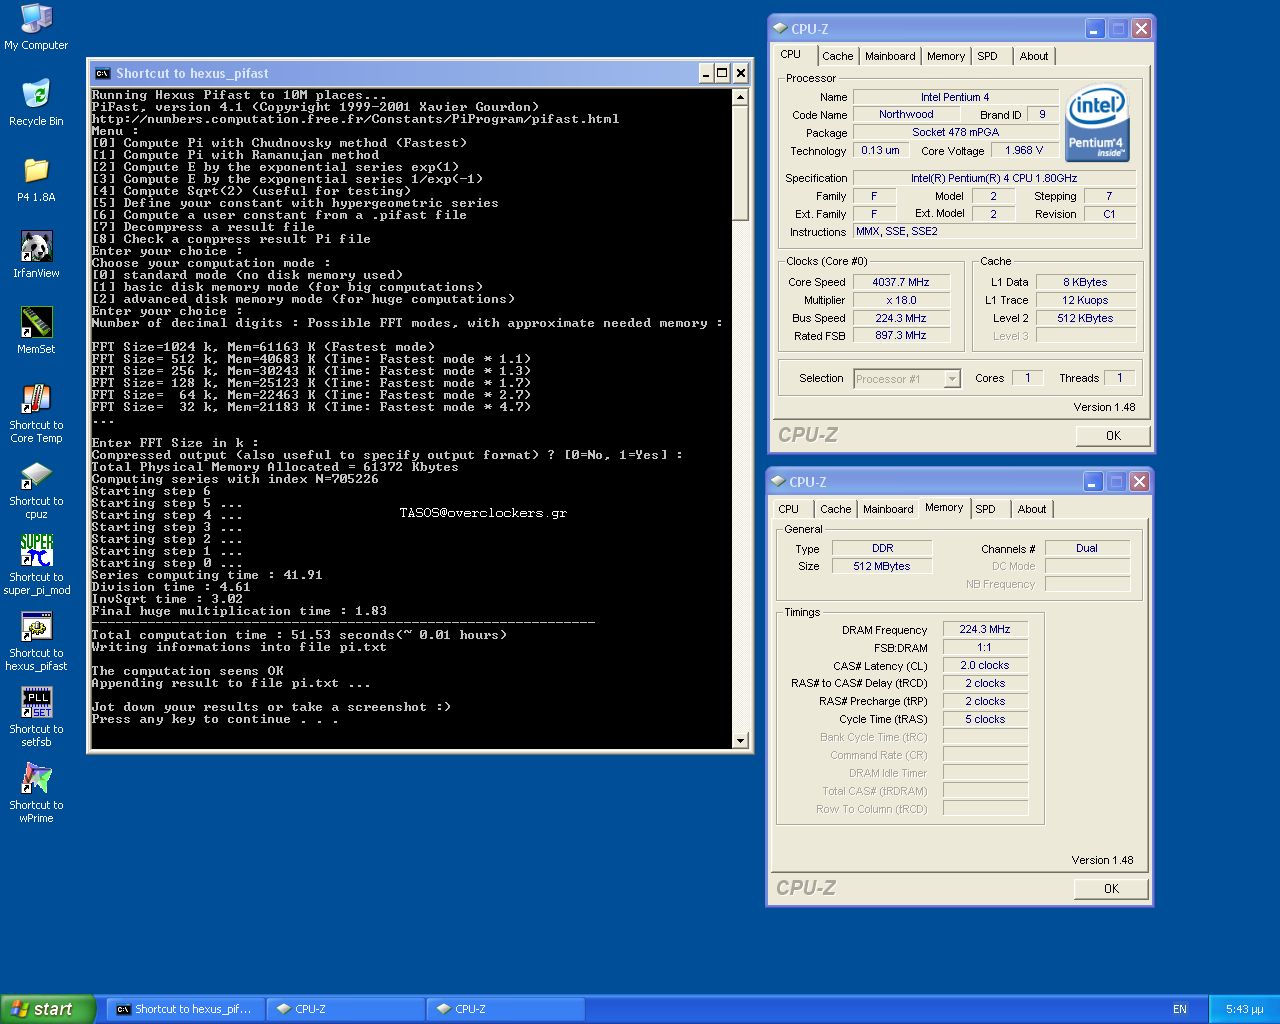
Task: Click the console vertical scrollbar thumb
Action: point(740,162)
